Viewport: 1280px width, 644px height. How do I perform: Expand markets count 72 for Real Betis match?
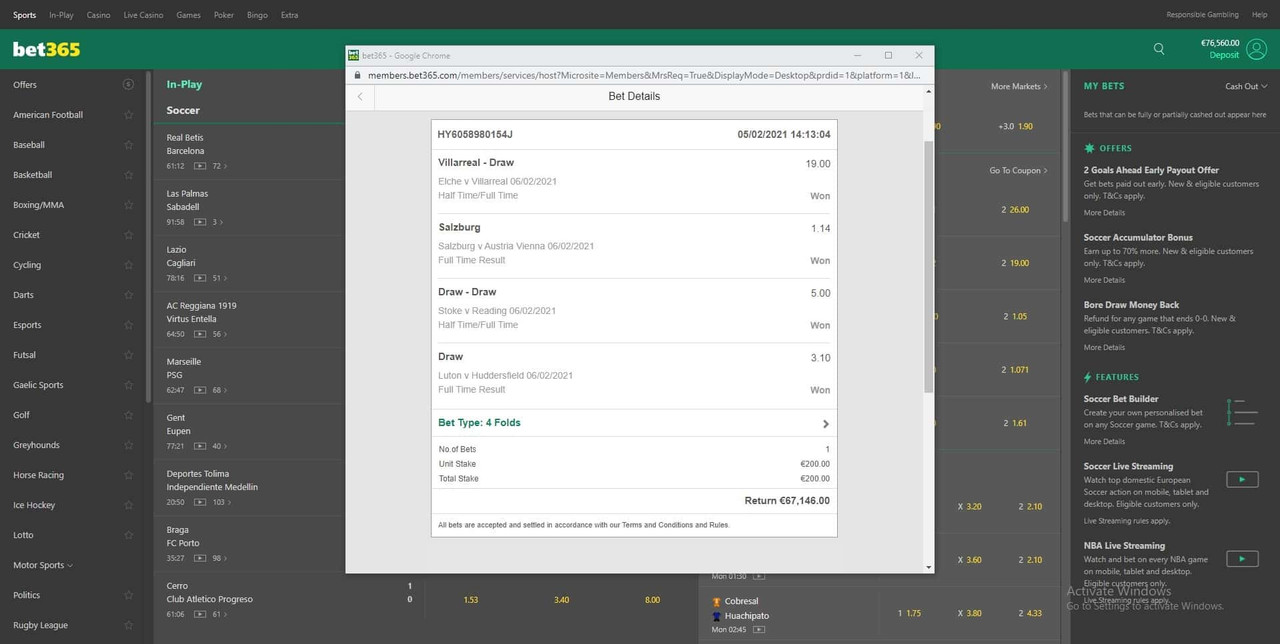click(x=219, y=166)
